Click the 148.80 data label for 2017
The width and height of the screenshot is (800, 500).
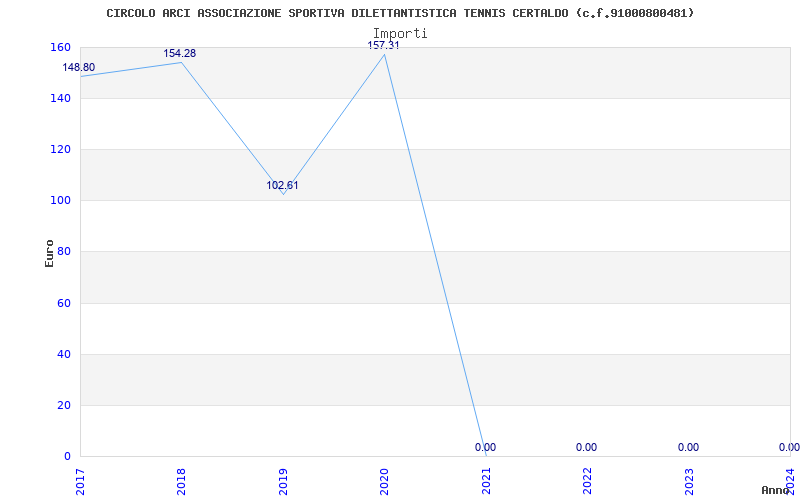click(79, 67)
